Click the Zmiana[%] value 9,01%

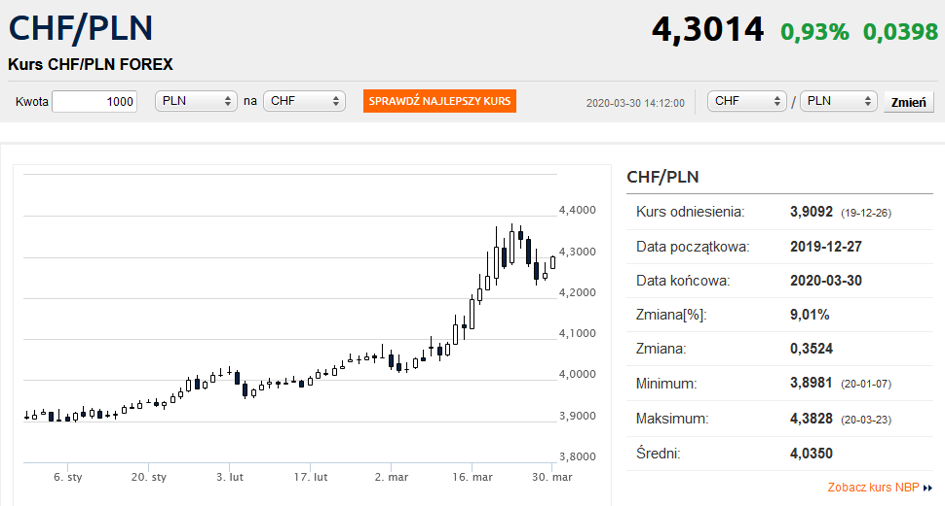click(x=809, y=314)
